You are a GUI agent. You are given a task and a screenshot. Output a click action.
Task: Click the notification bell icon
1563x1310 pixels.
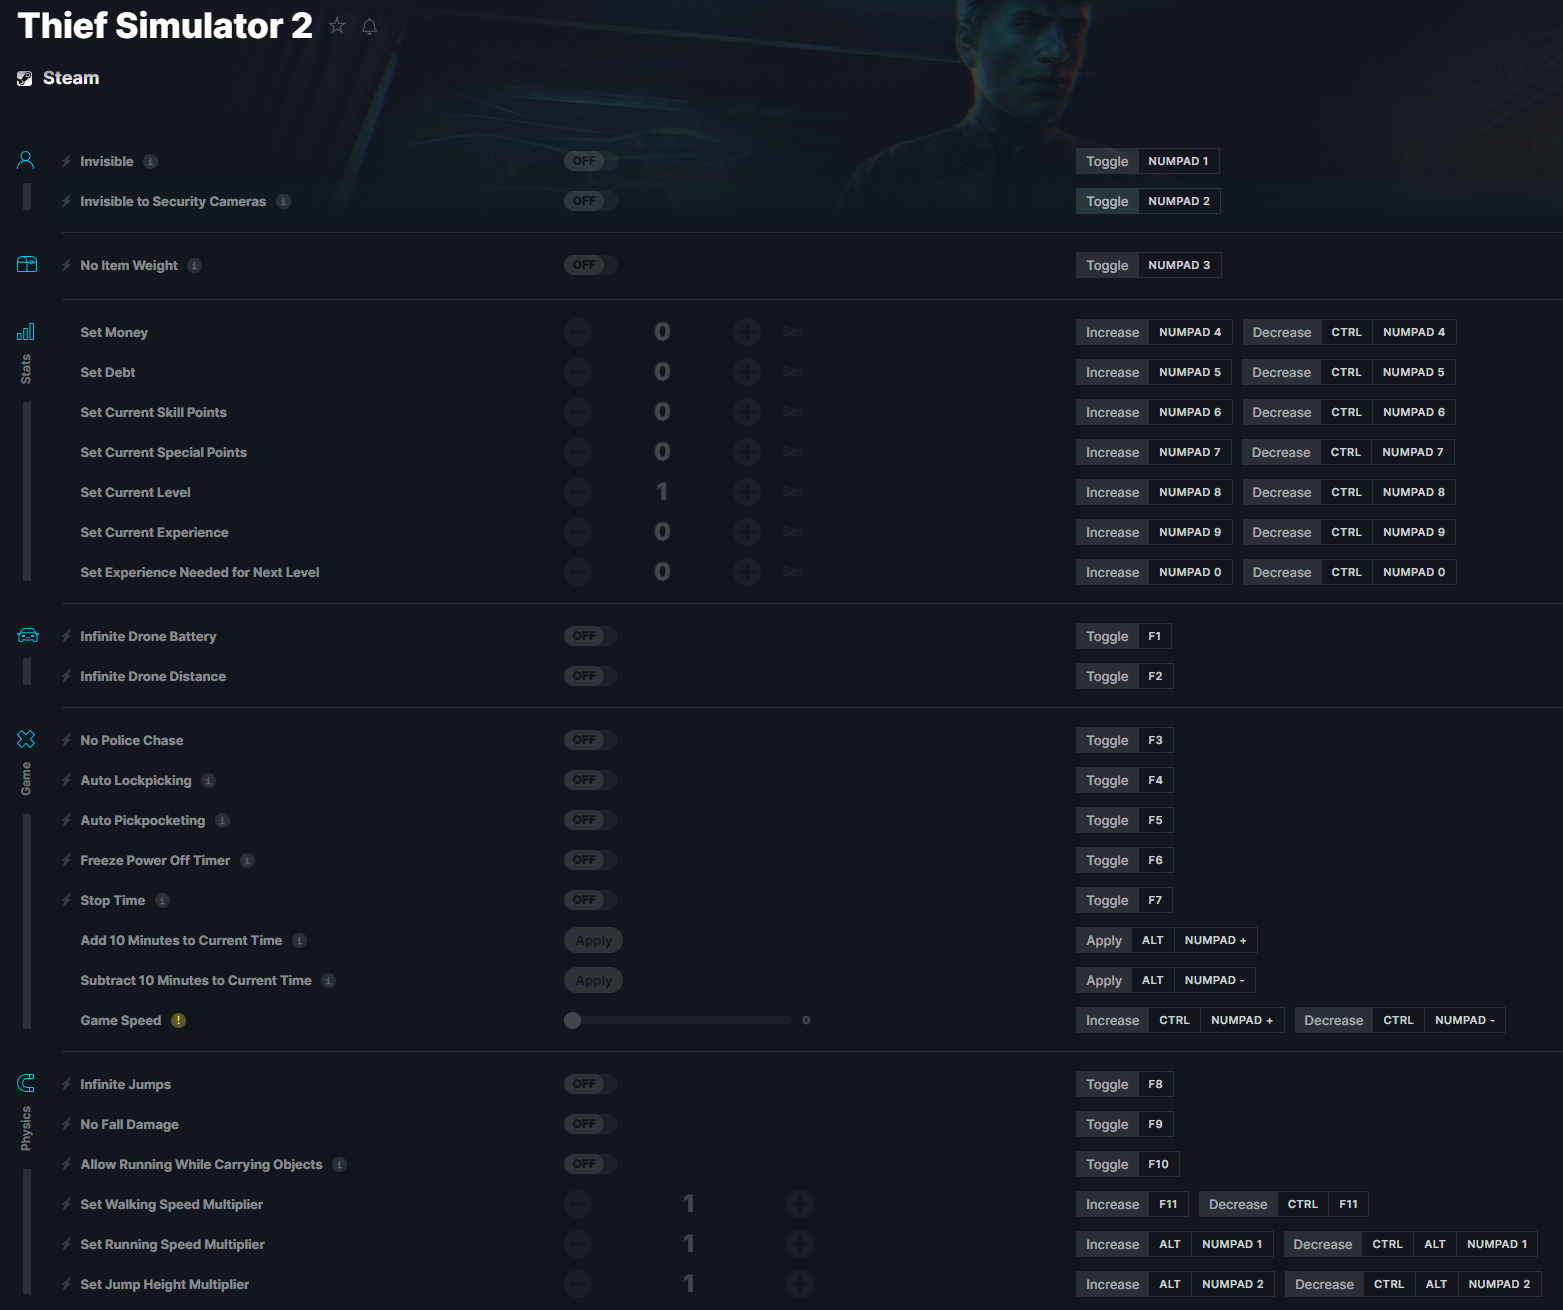point(369,26)
